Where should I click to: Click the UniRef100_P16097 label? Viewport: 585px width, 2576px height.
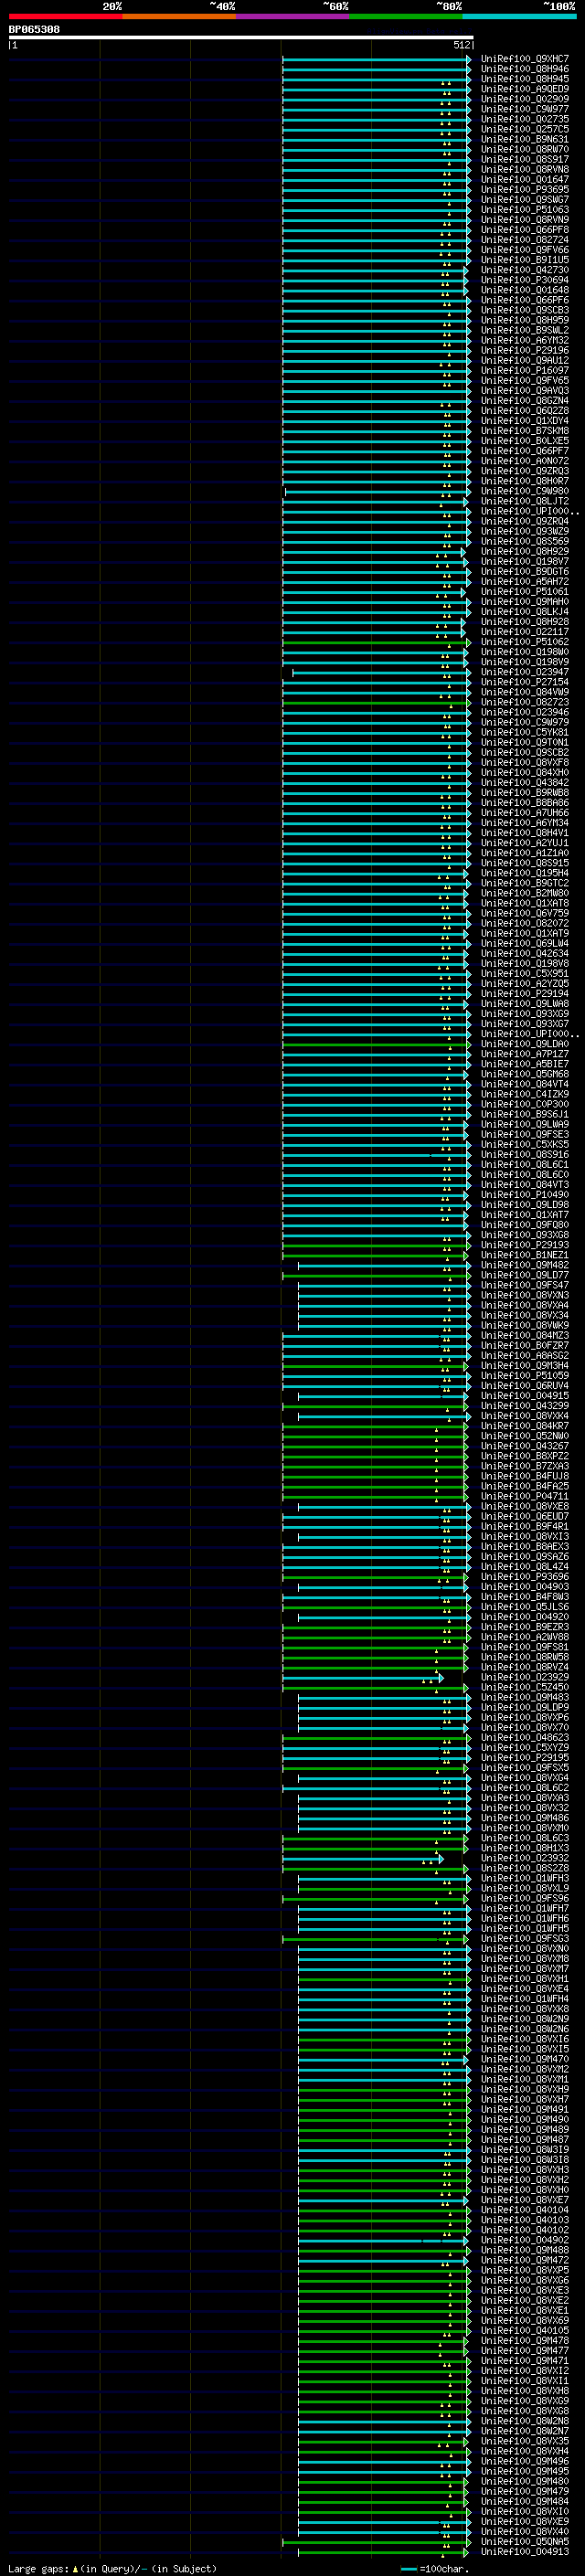tap(525, 370)
